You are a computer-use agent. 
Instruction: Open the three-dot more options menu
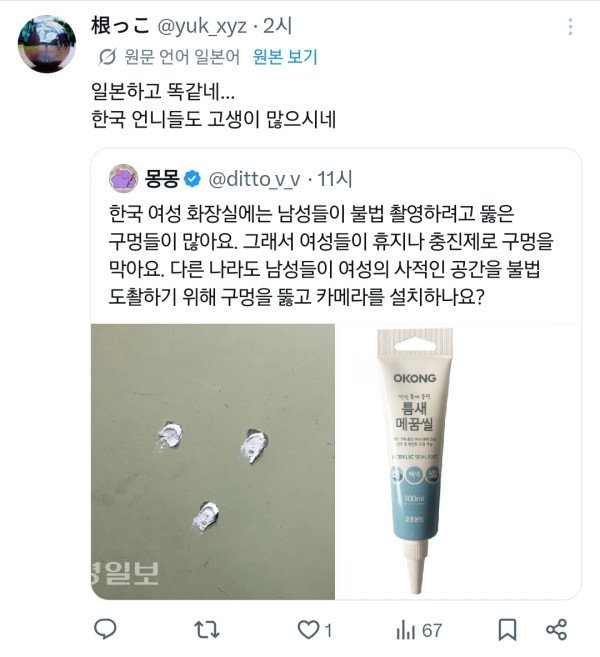[x=570, y=27]
